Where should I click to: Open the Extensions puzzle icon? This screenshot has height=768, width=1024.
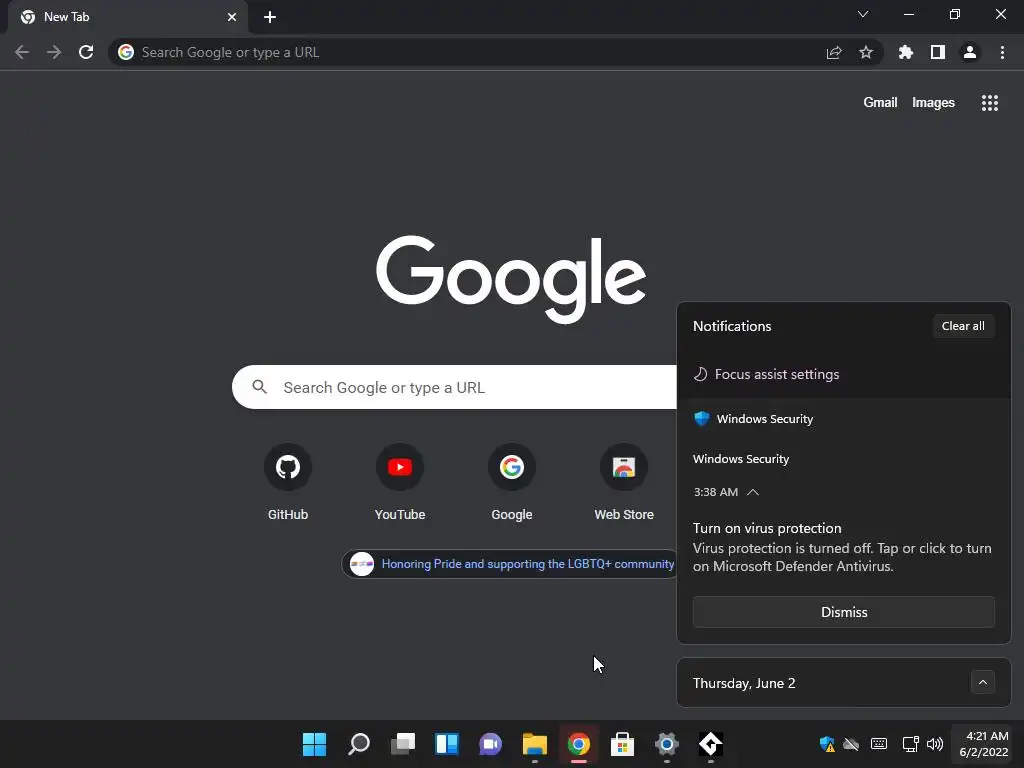(906, 52)
